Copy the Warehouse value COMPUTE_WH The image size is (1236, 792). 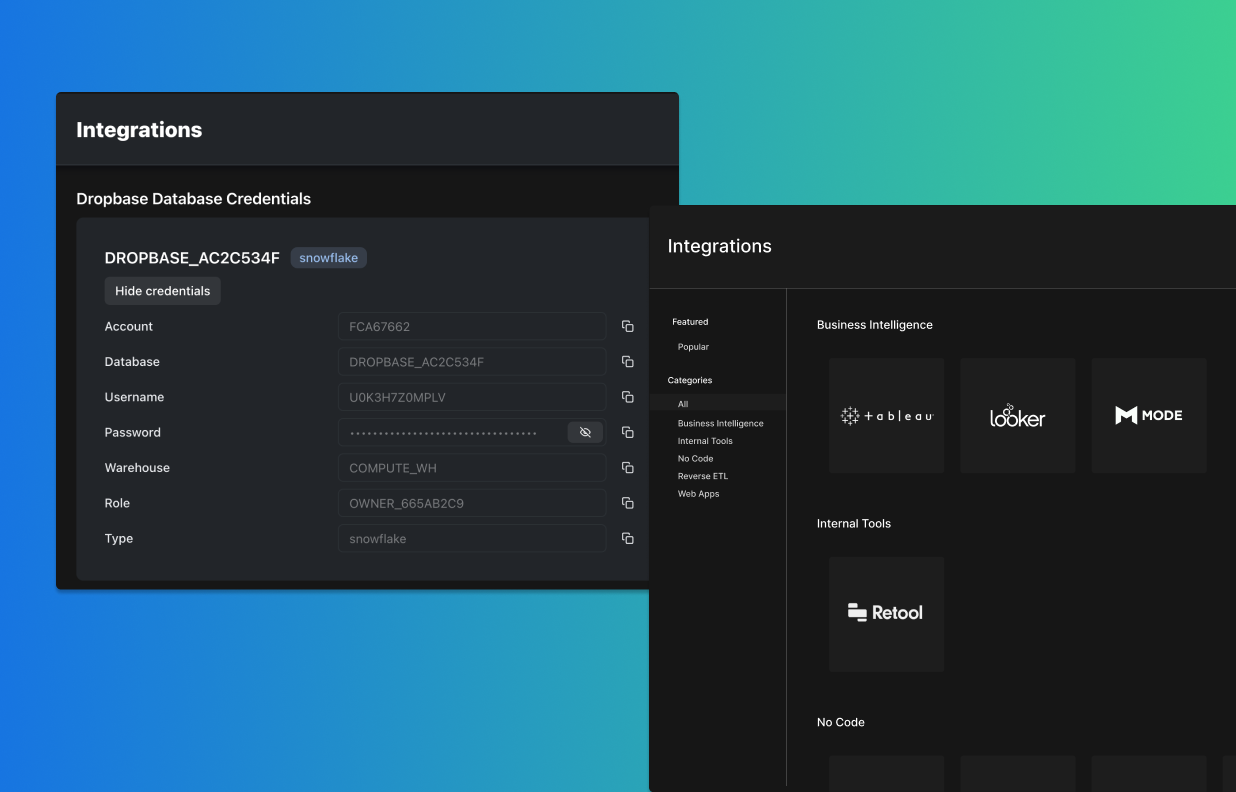click(627, 467)
